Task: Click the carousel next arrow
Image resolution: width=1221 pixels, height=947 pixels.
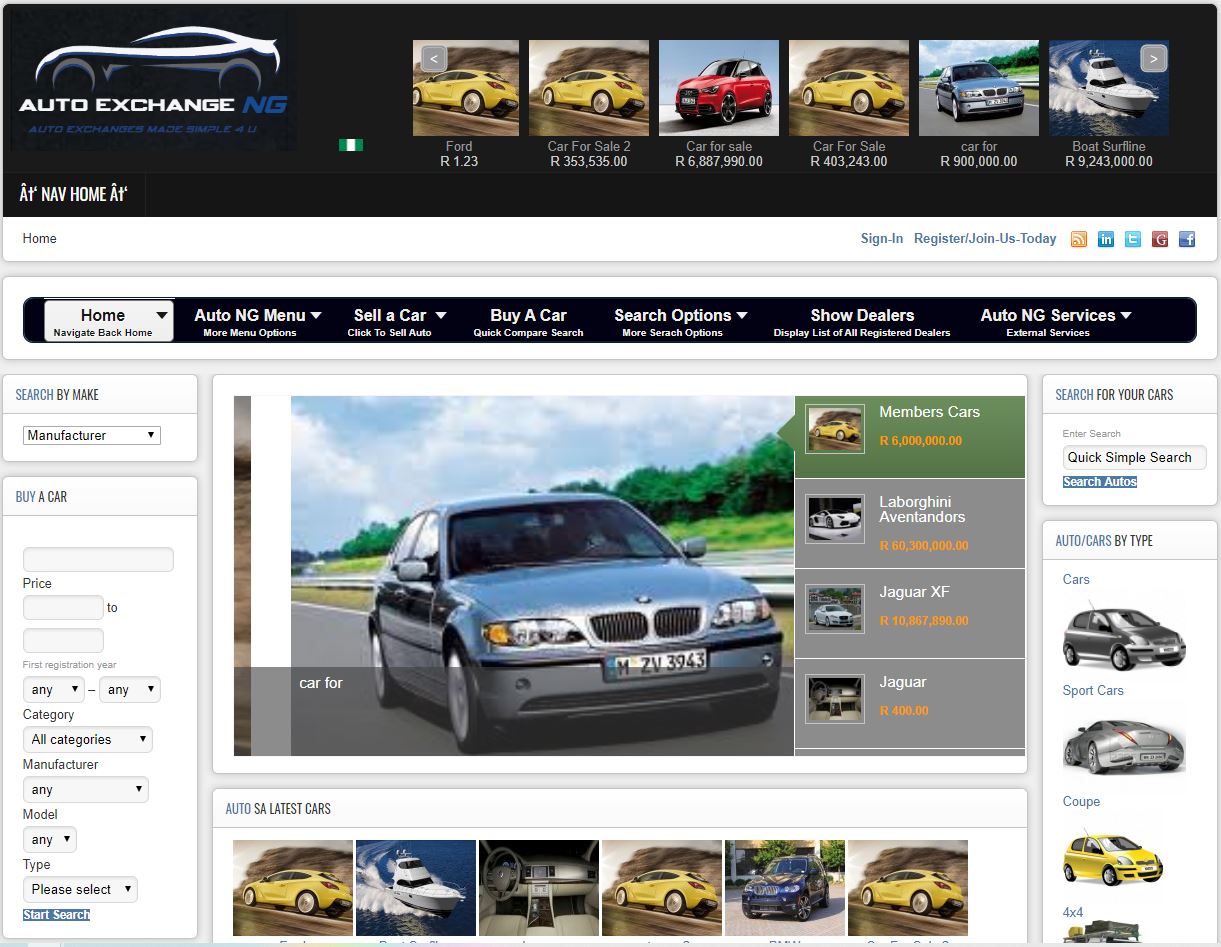Action: point(1153,59)
